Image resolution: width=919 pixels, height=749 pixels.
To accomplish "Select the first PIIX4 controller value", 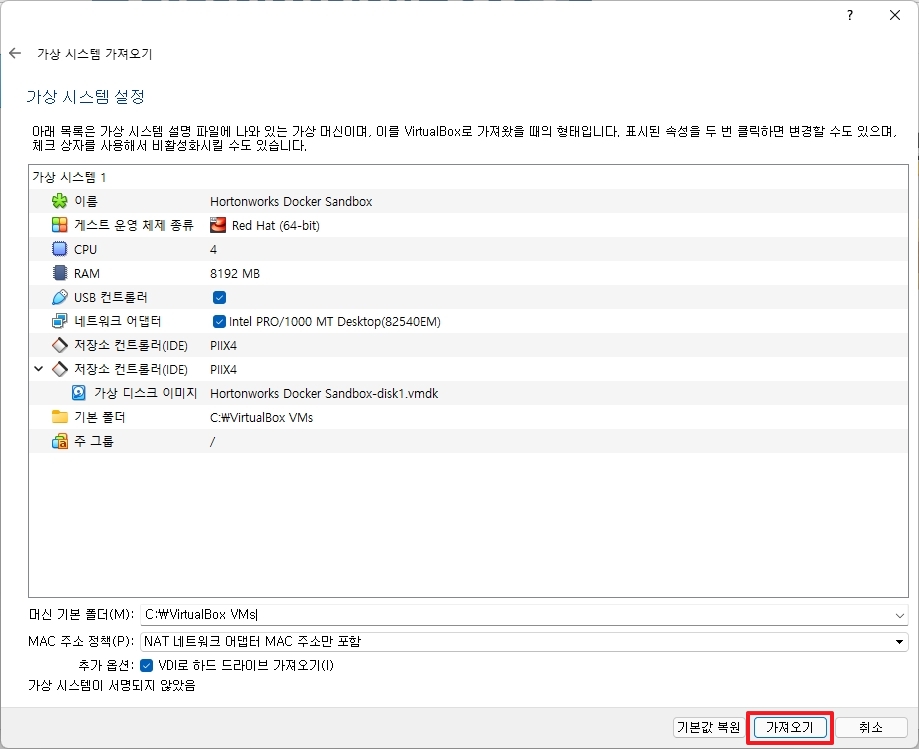I will [x=223, y=346].
